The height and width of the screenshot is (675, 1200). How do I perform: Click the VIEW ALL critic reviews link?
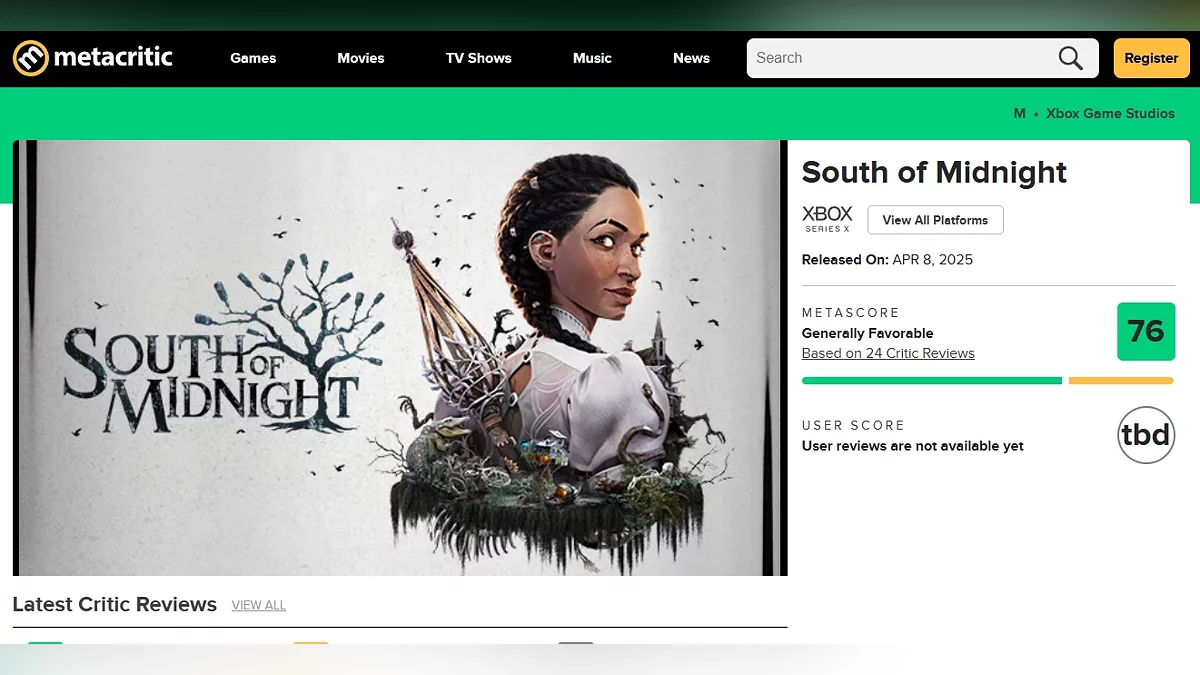click(x=259, y=605)
